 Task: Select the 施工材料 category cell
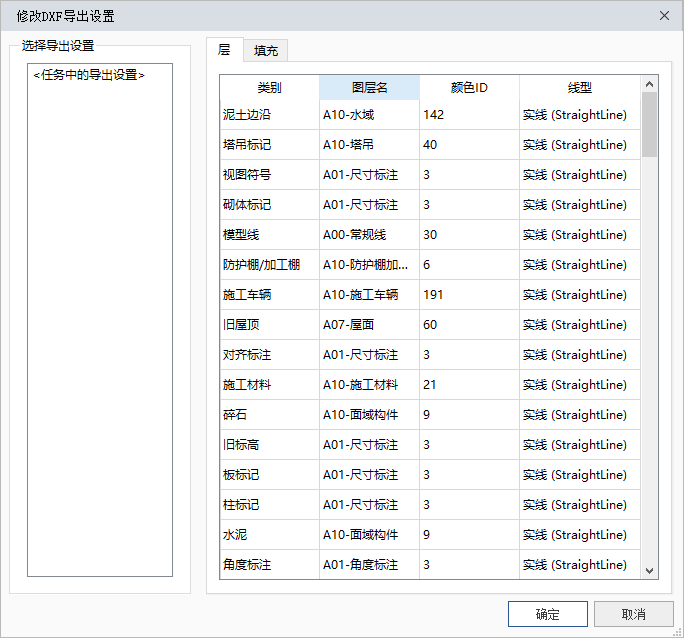270,385
